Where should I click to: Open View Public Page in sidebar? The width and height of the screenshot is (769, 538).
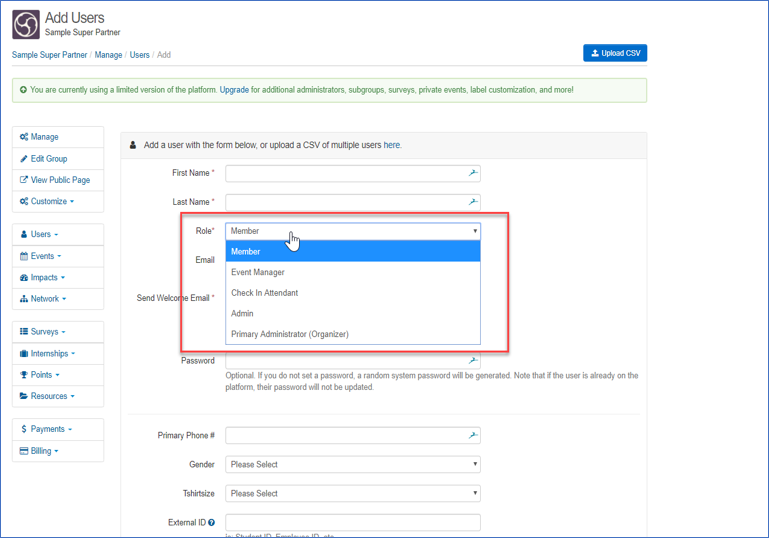(x=59, y=180)
